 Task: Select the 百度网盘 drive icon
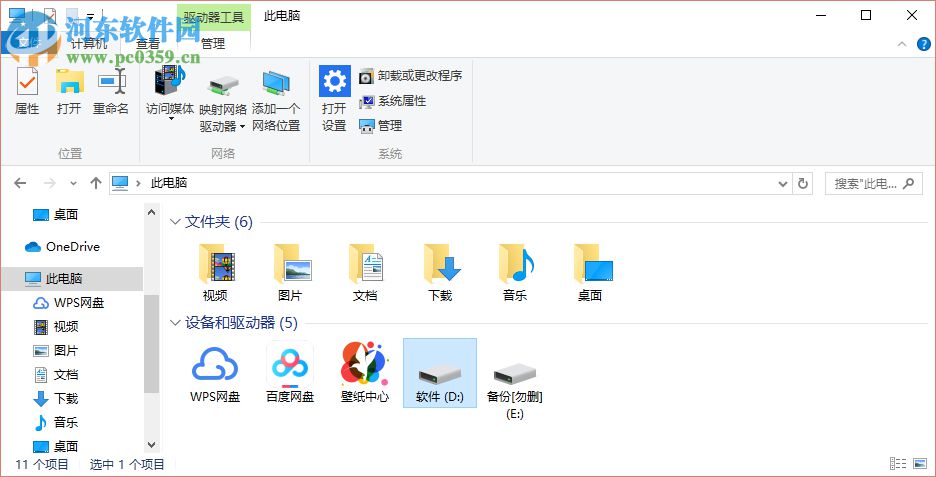290,372
